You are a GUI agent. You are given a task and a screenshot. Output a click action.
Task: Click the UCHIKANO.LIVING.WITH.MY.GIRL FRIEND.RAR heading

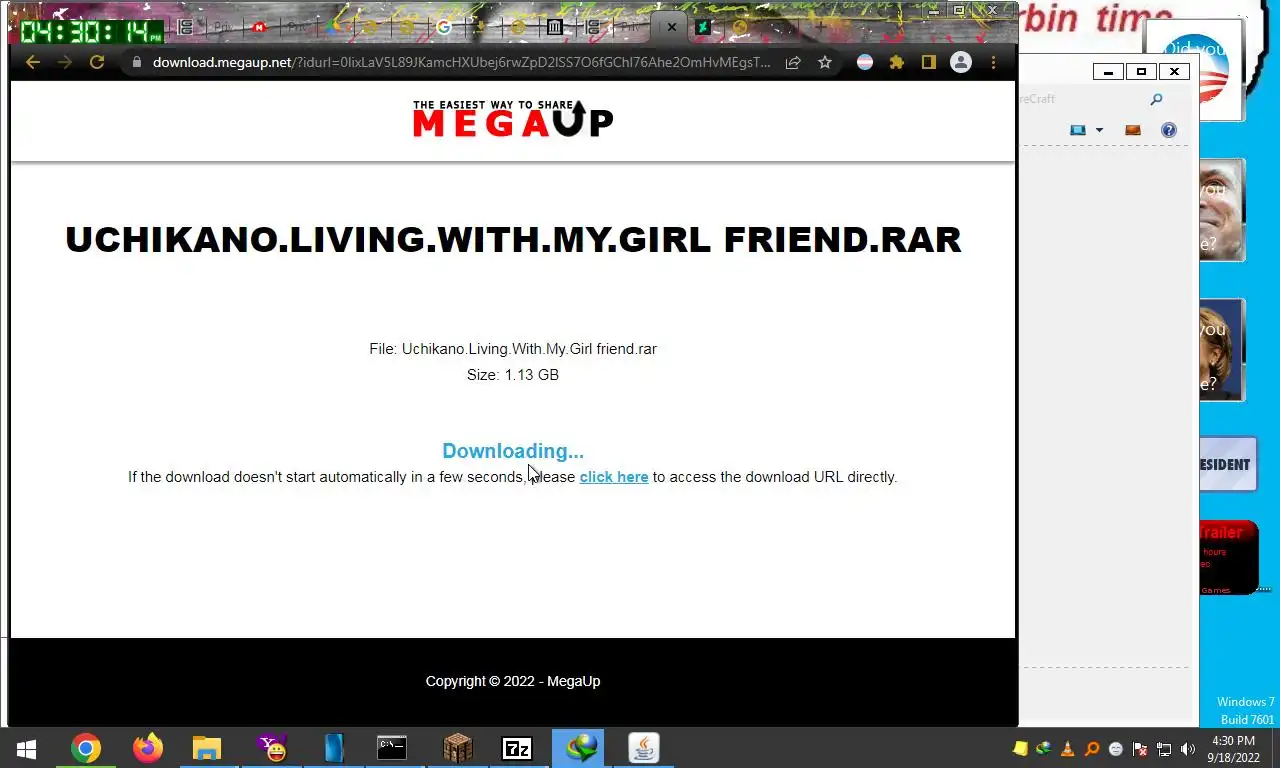513,240
